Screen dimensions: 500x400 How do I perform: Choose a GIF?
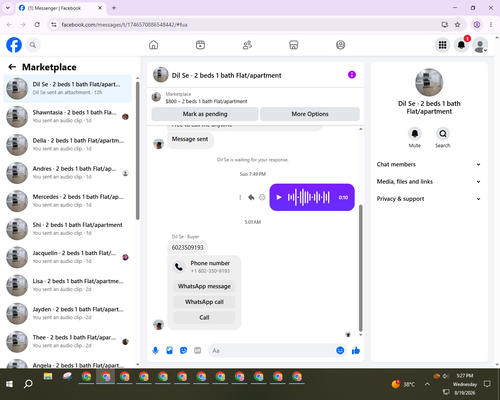click(197, 350)
